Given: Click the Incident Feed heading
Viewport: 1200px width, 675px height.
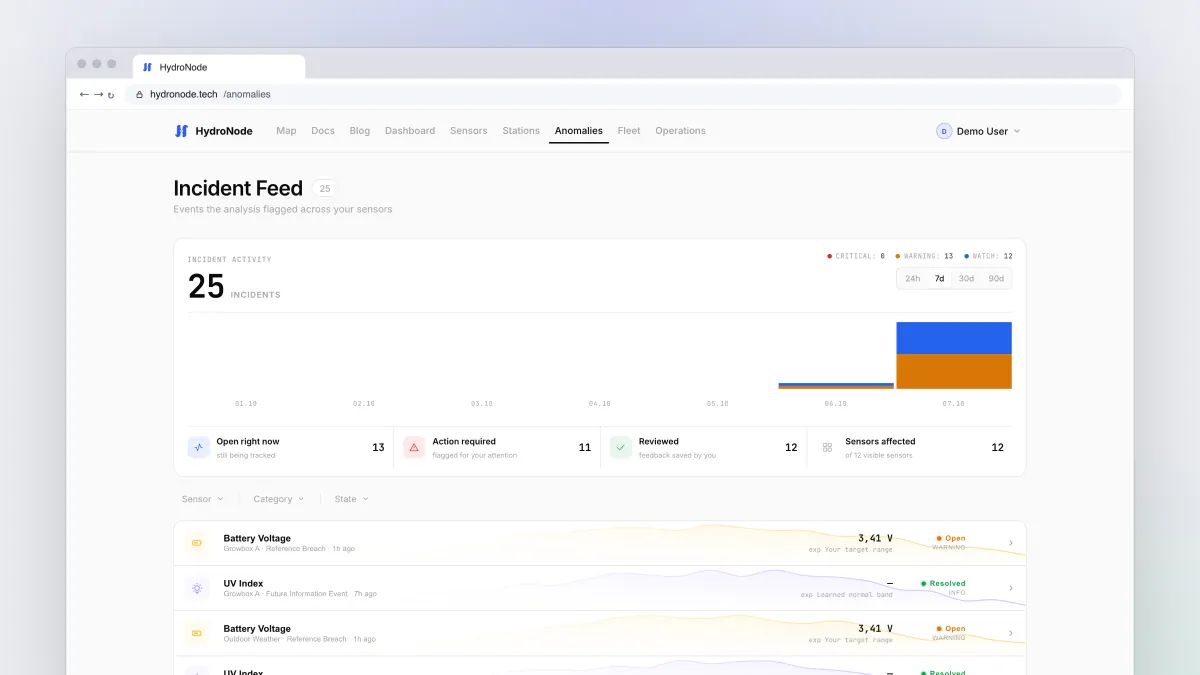Looking at the screenshot, I should click(238, 188).
